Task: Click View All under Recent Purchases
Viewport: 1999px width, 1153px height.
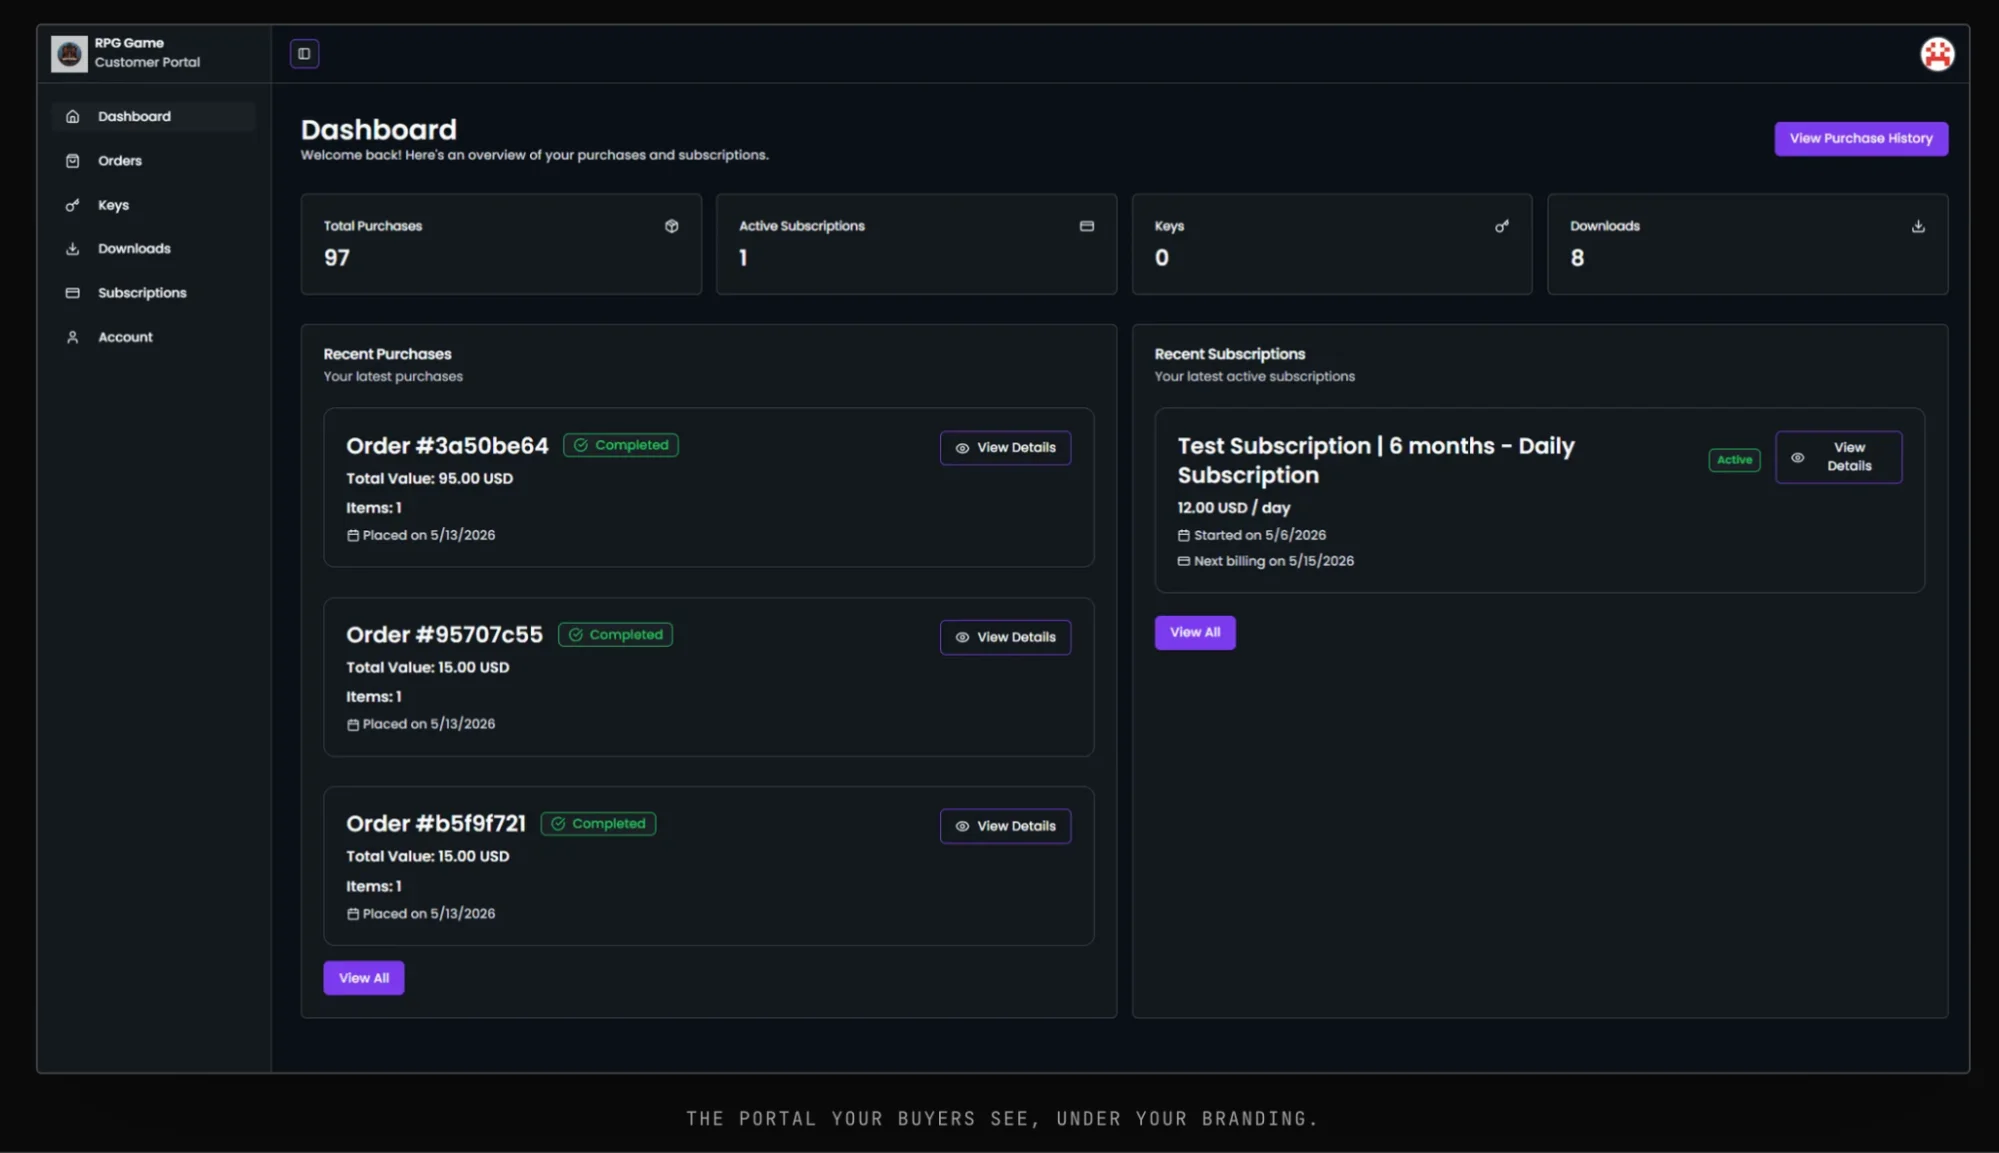Action: (364, 978)
